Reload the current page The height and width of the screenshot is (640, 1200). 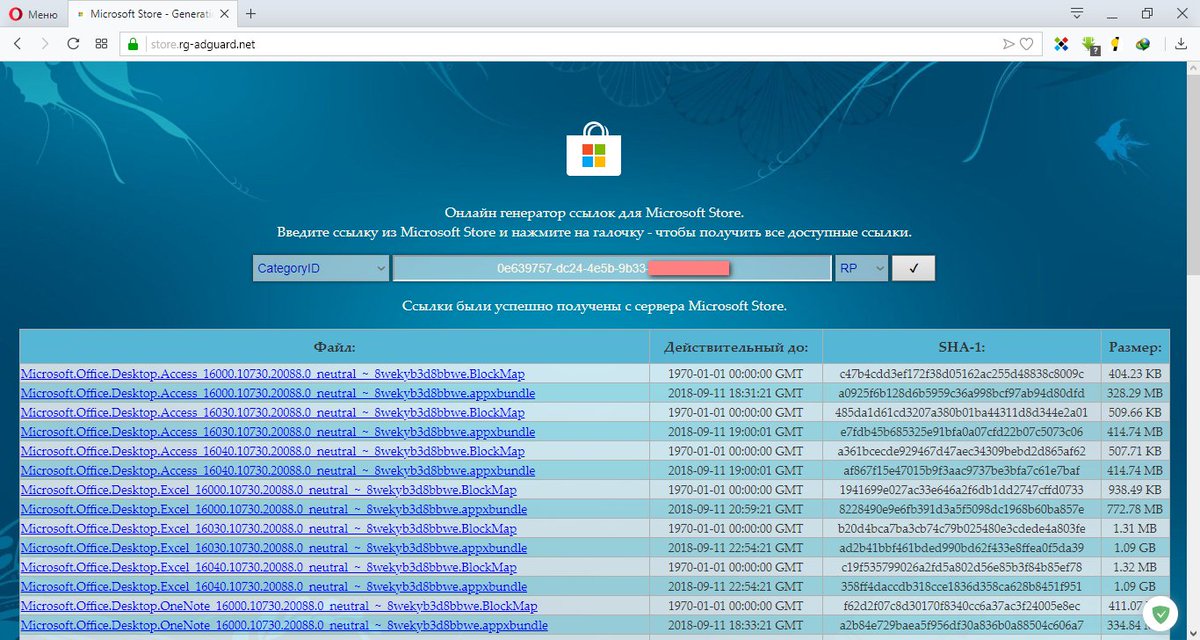coord(72,43)
